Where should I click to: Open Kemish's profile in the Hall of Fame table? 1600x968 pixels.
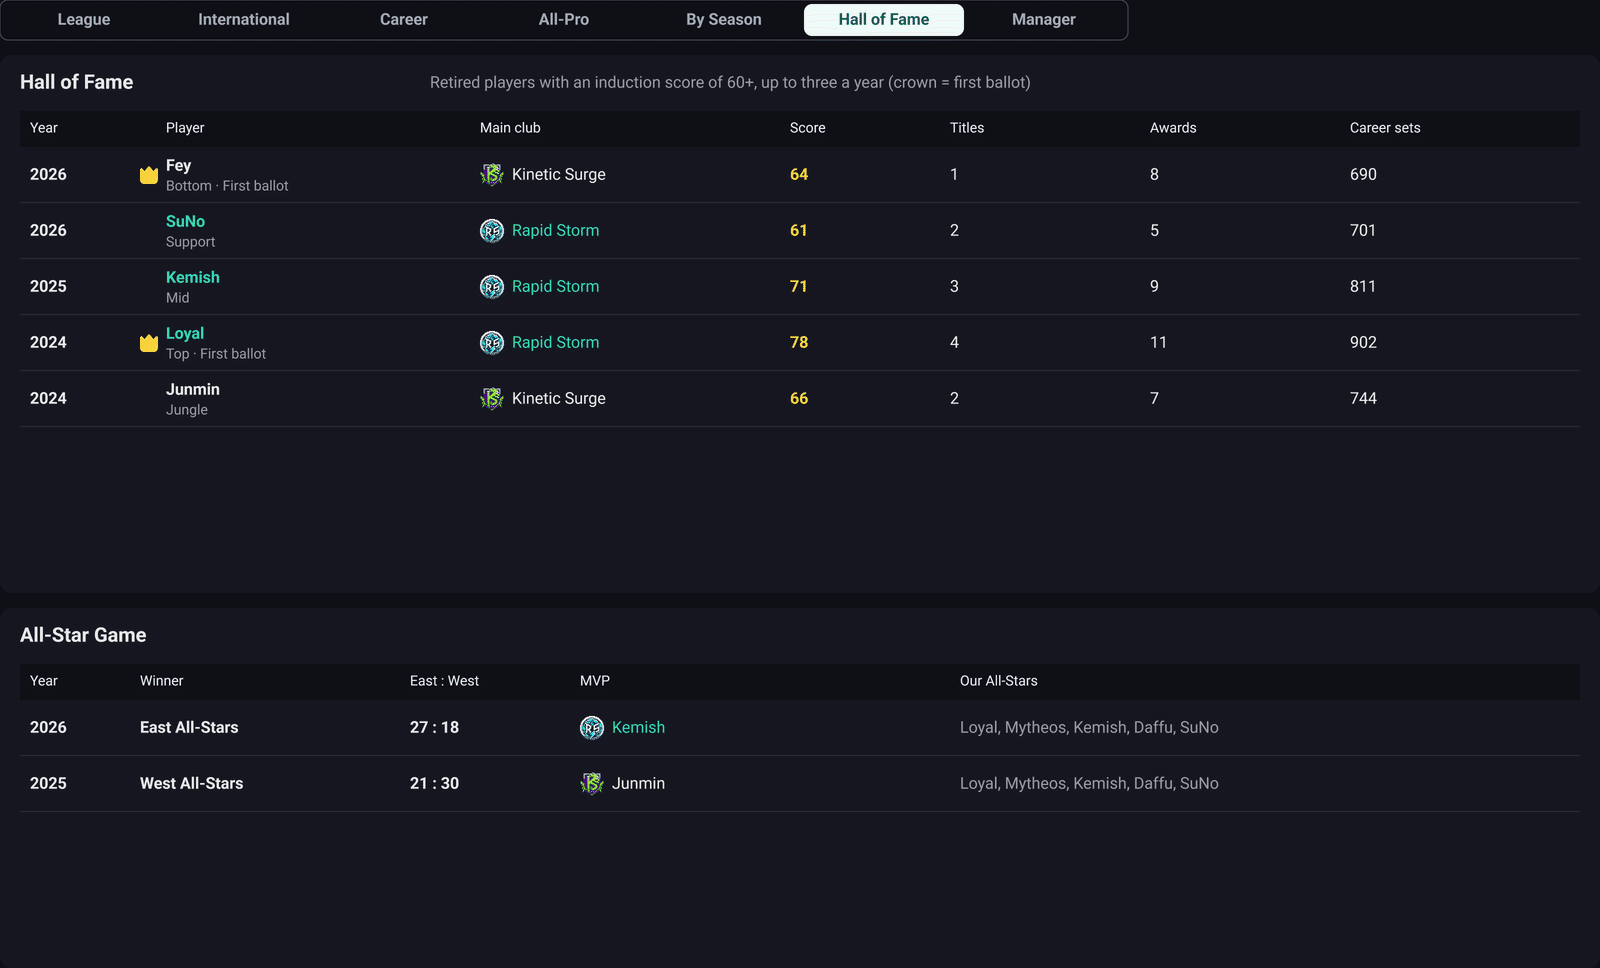coord(193,277)
